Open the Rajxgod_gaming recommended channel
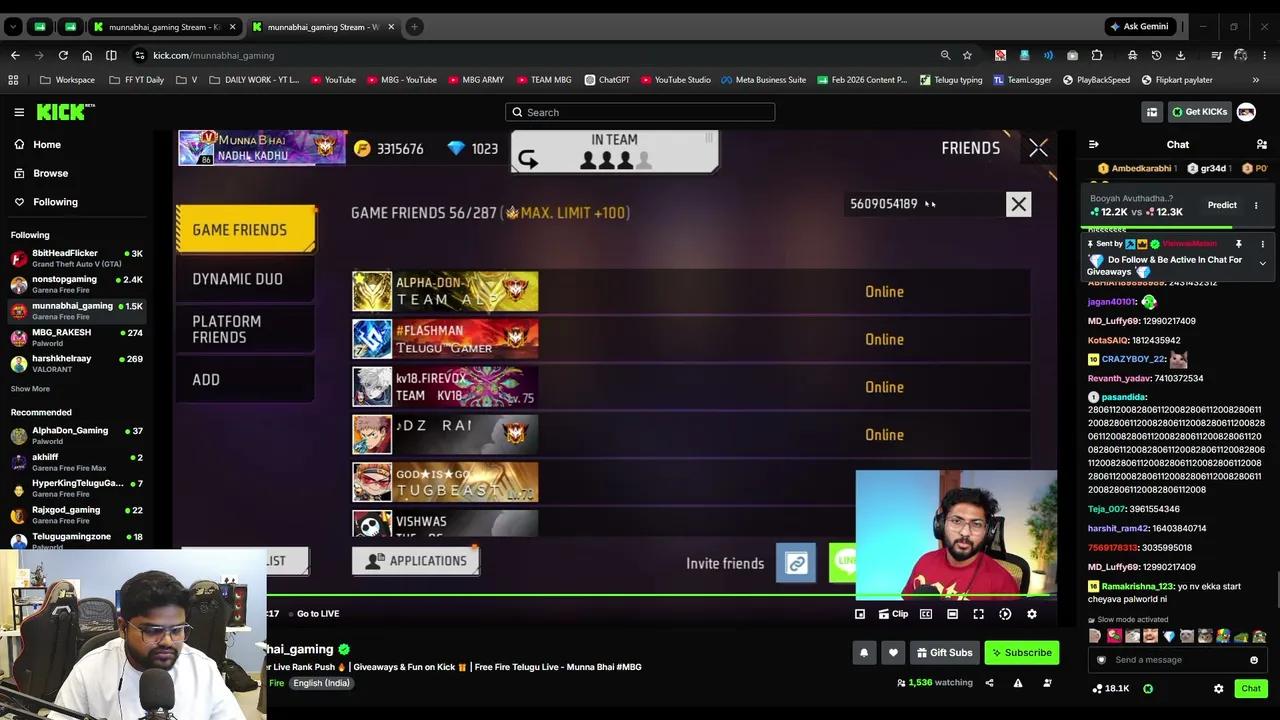Viewport: 1280px width, 720px height. point(77,514)
